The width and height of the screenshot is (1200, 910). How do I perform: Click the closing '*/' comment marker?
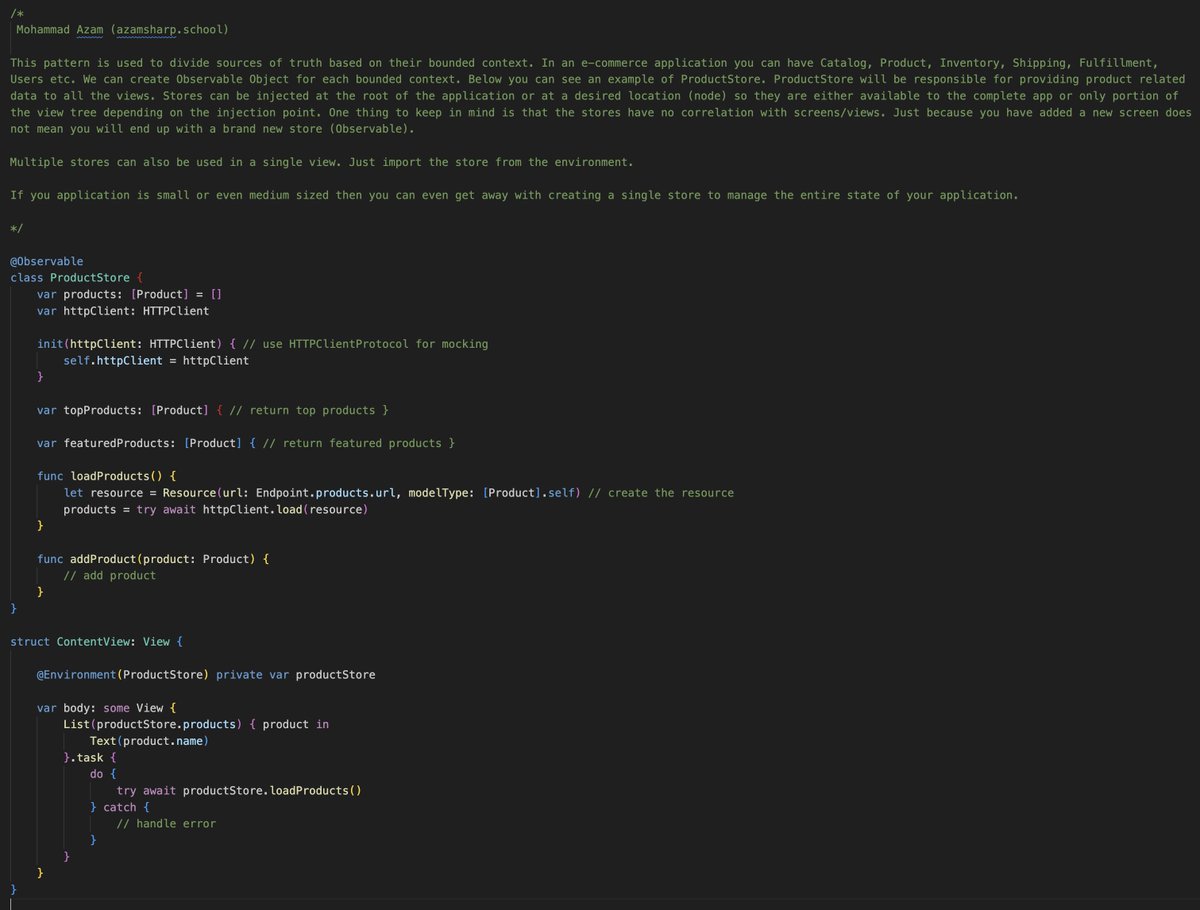(x=17, y=228)
